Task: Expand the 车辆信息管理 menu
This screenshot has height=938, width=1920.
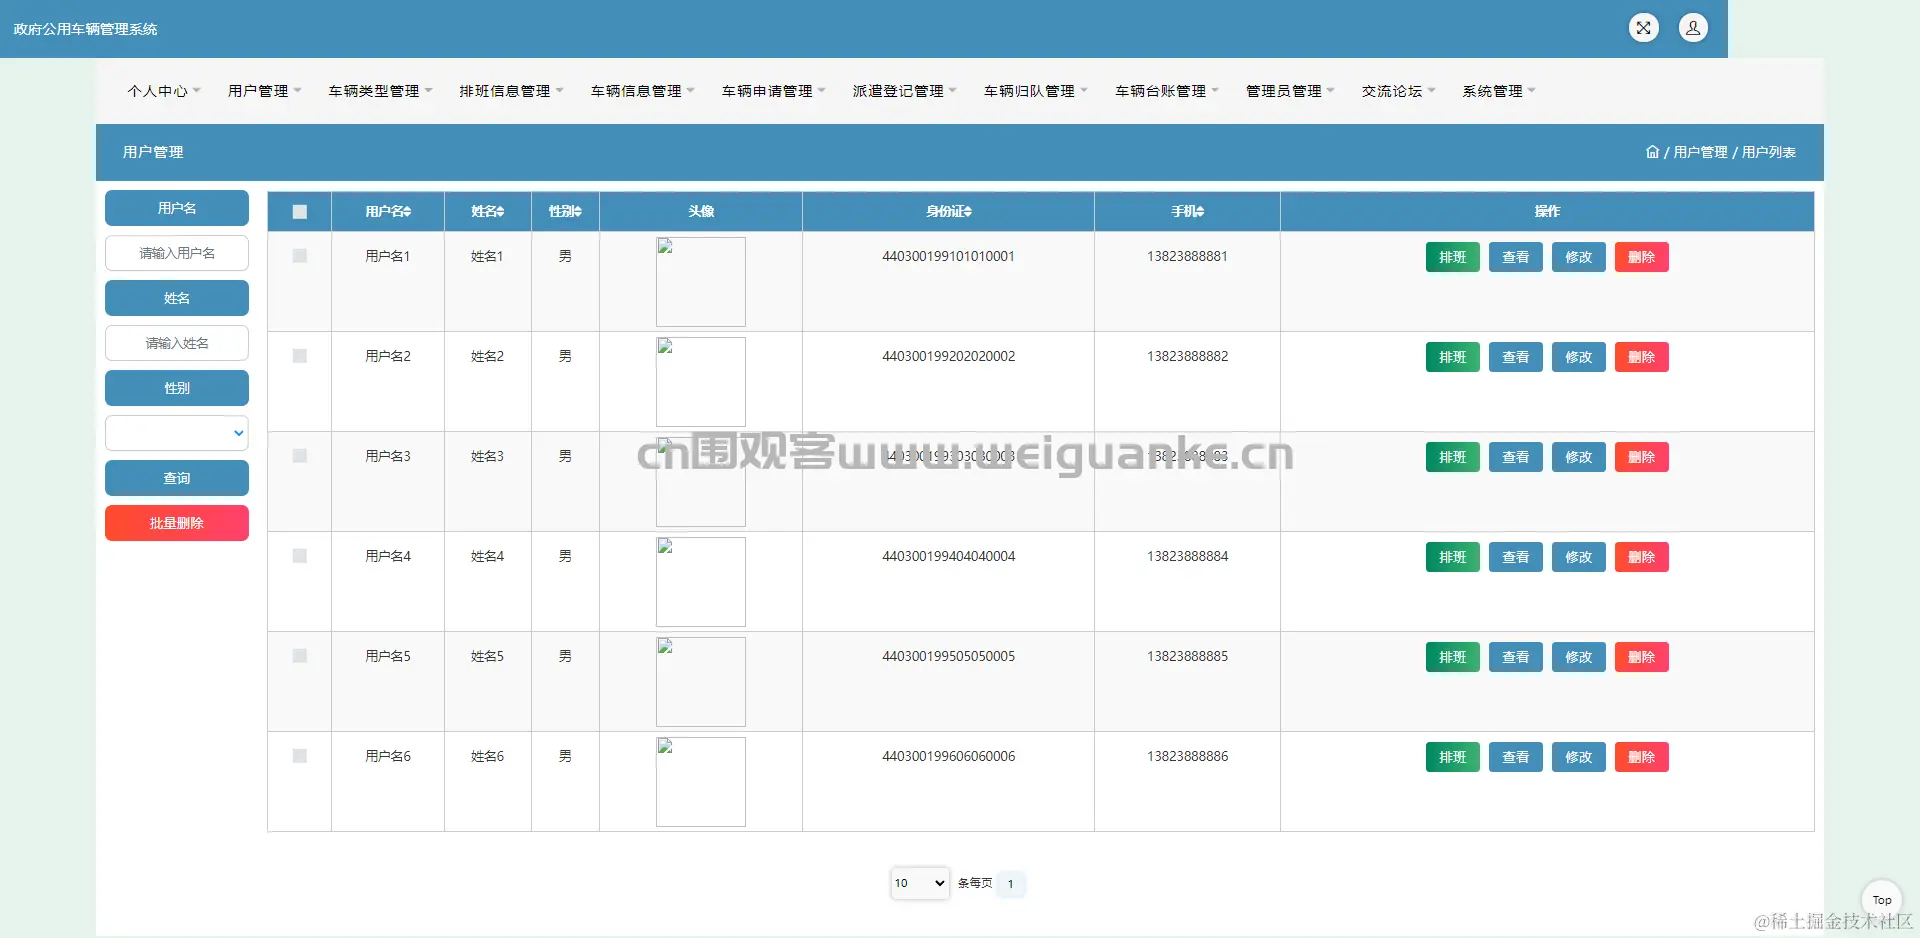Action: pos(642,91)
